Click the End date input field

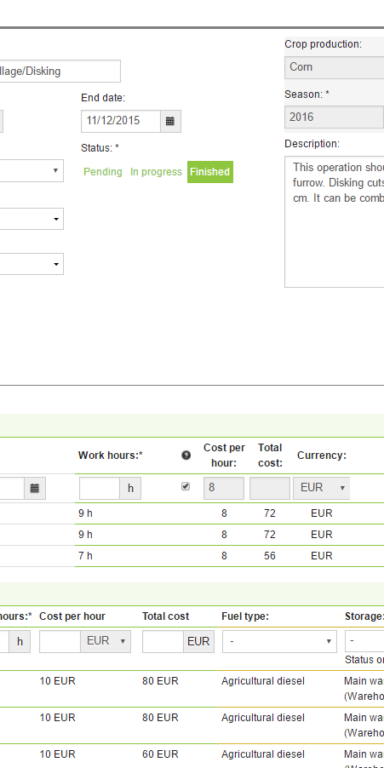pos(121,121)
